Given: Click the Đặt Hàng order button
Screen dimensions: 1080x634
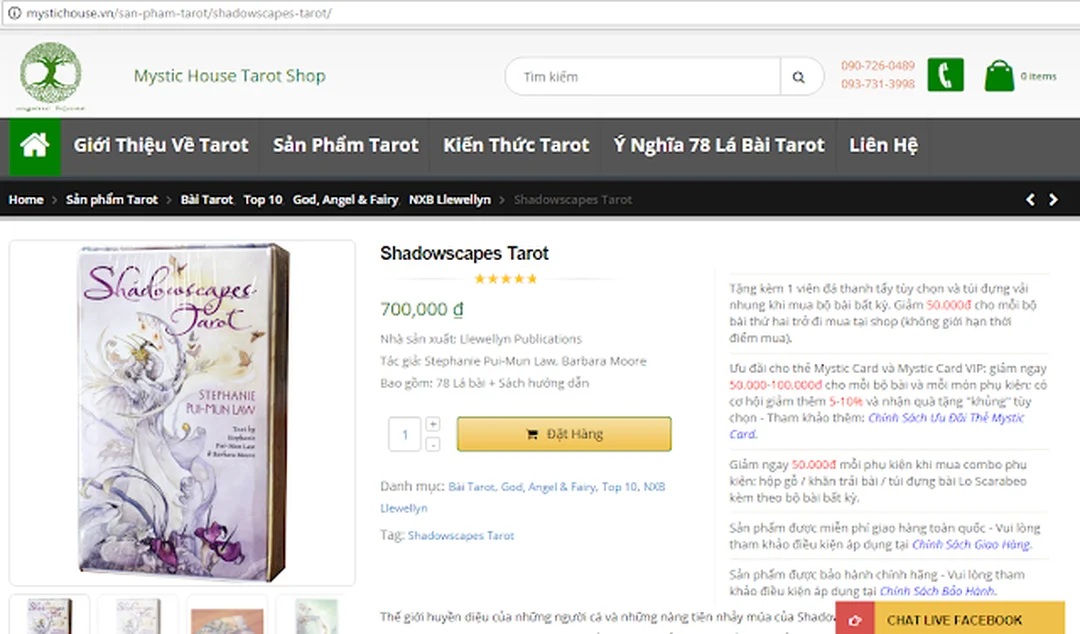Looking at the screenshot, I should pyautogui.click(x=564, y=434).
